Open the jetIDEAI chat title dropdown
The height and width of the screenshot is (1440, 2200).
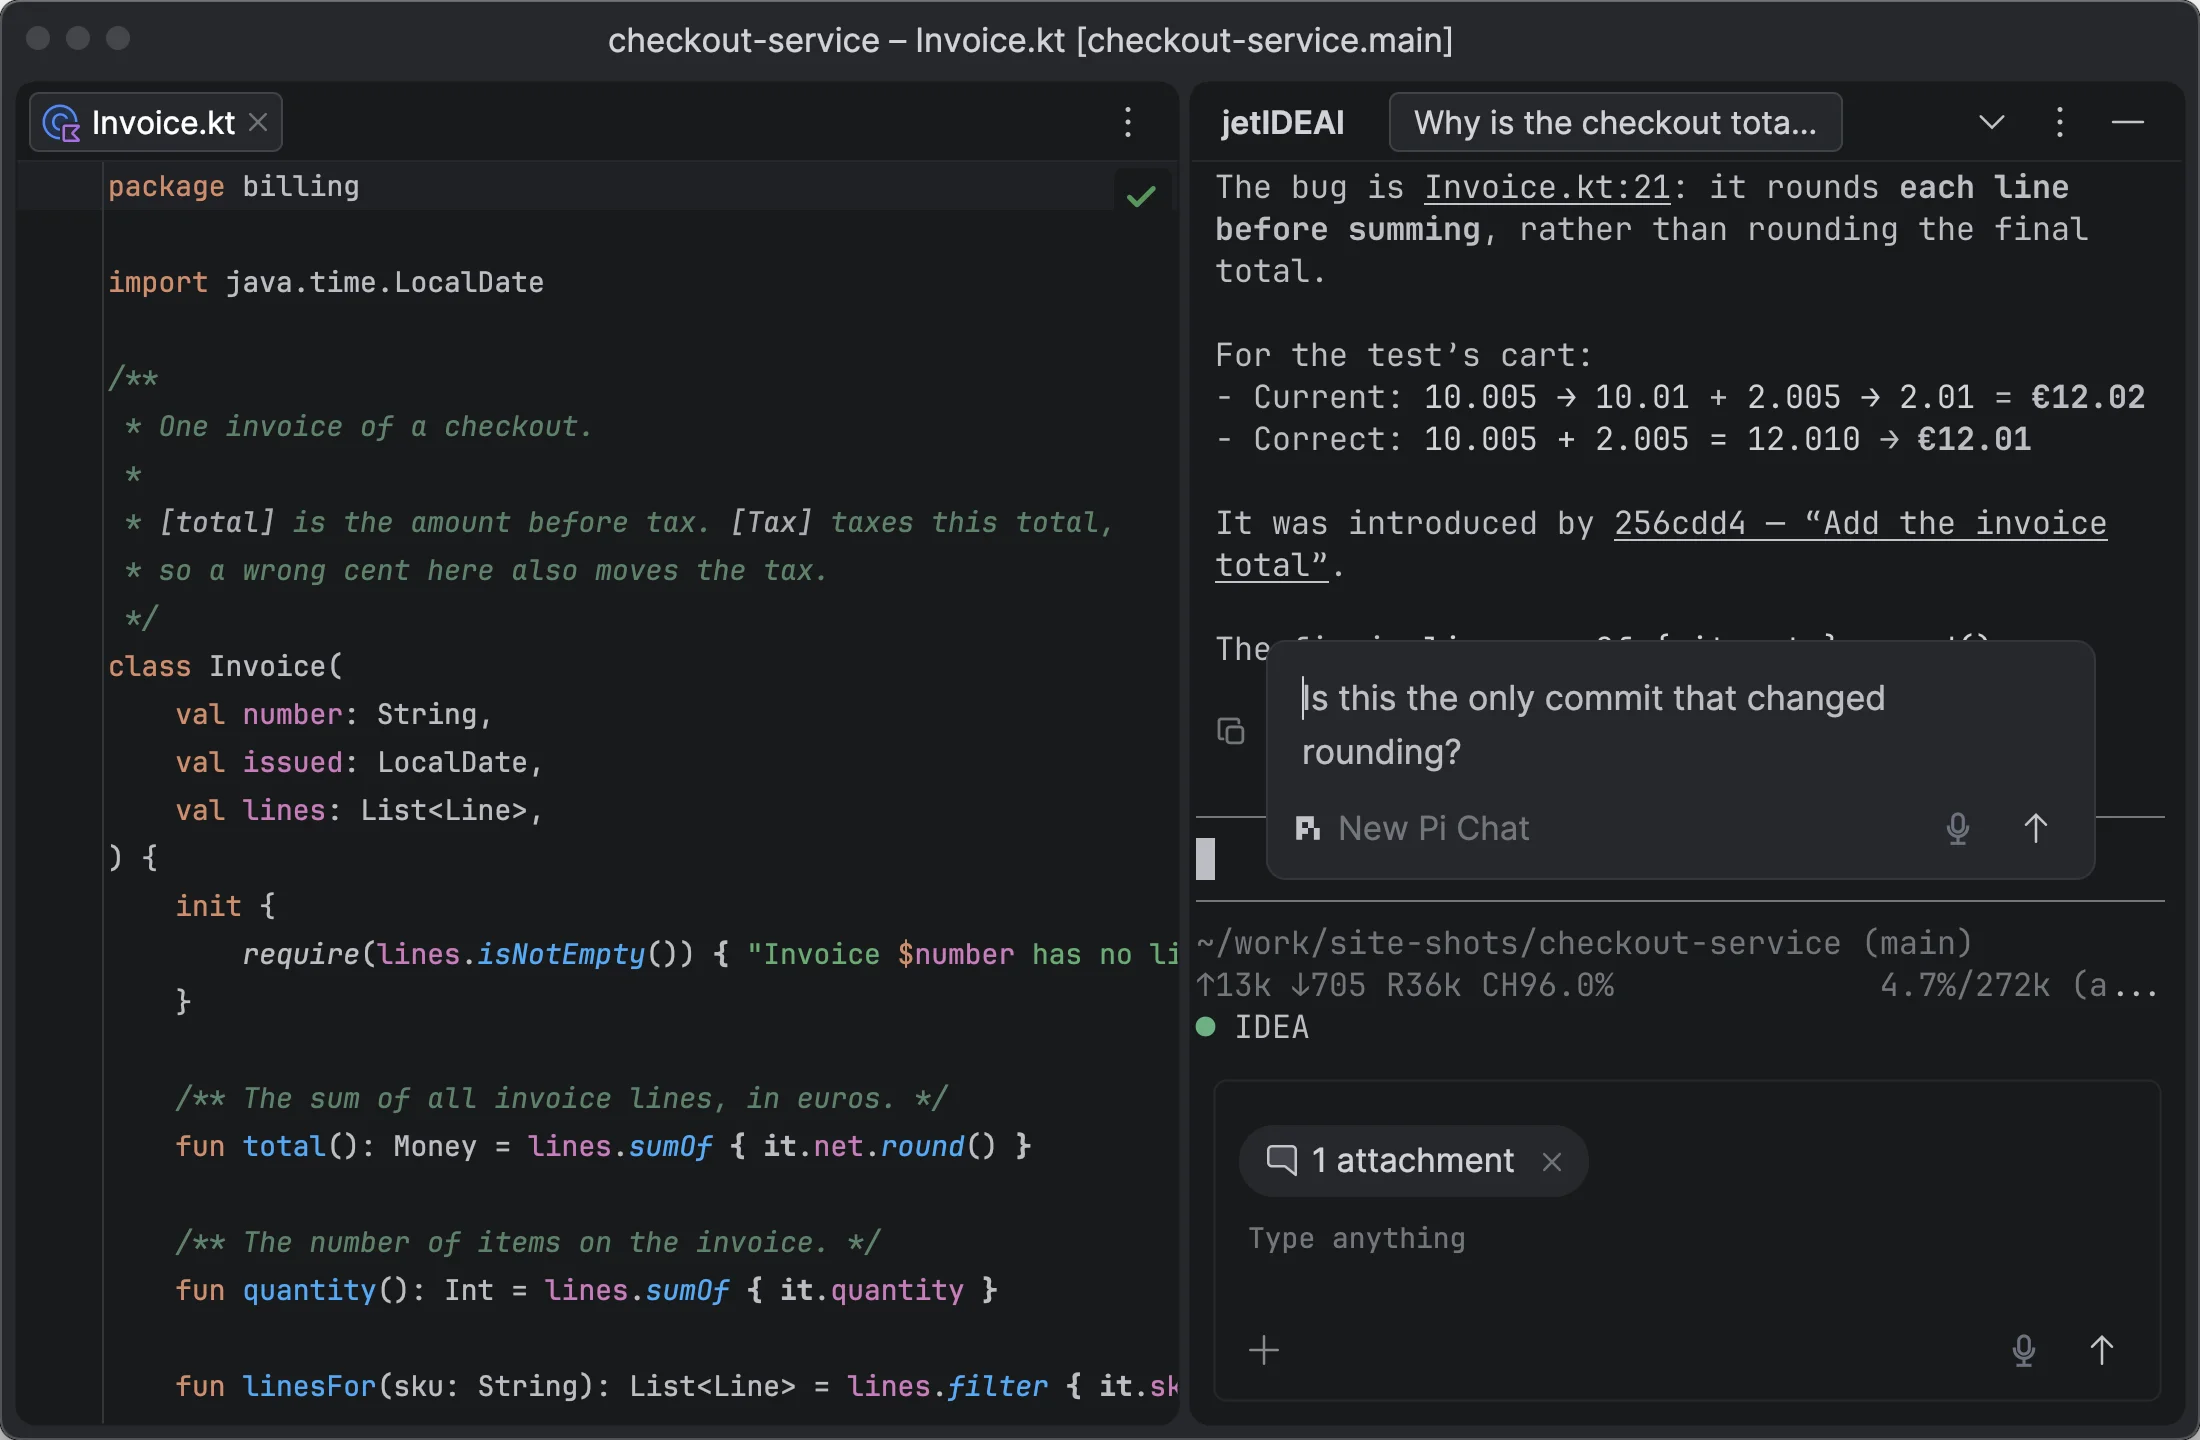point(1615,122)
